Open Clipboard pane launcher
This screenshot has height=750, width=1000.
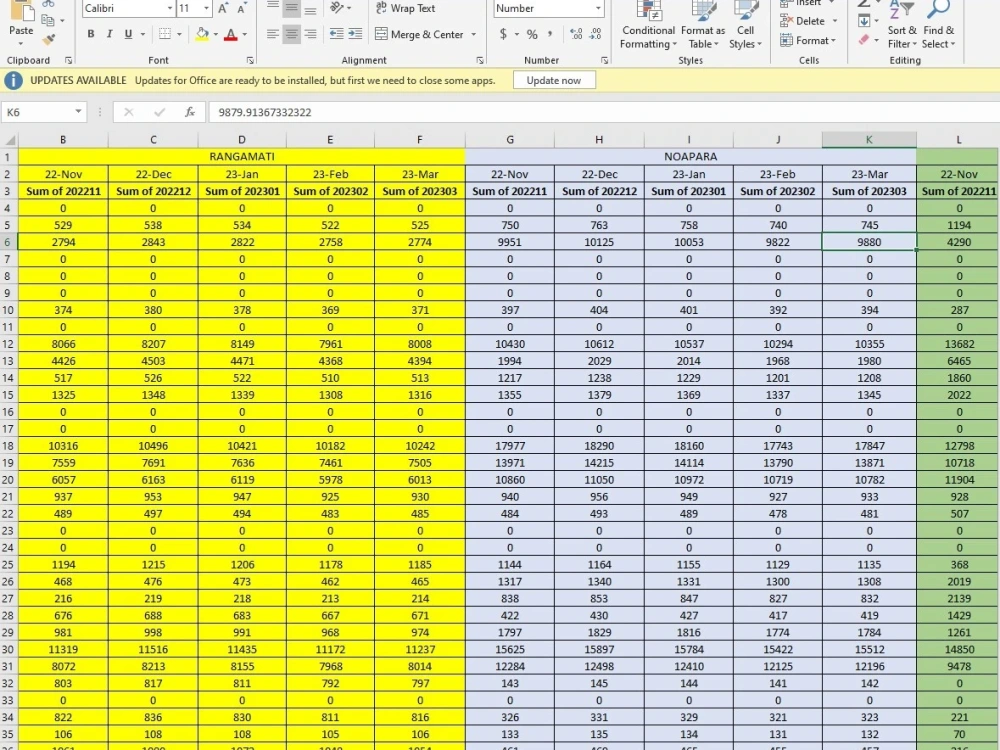pos(68,61)
